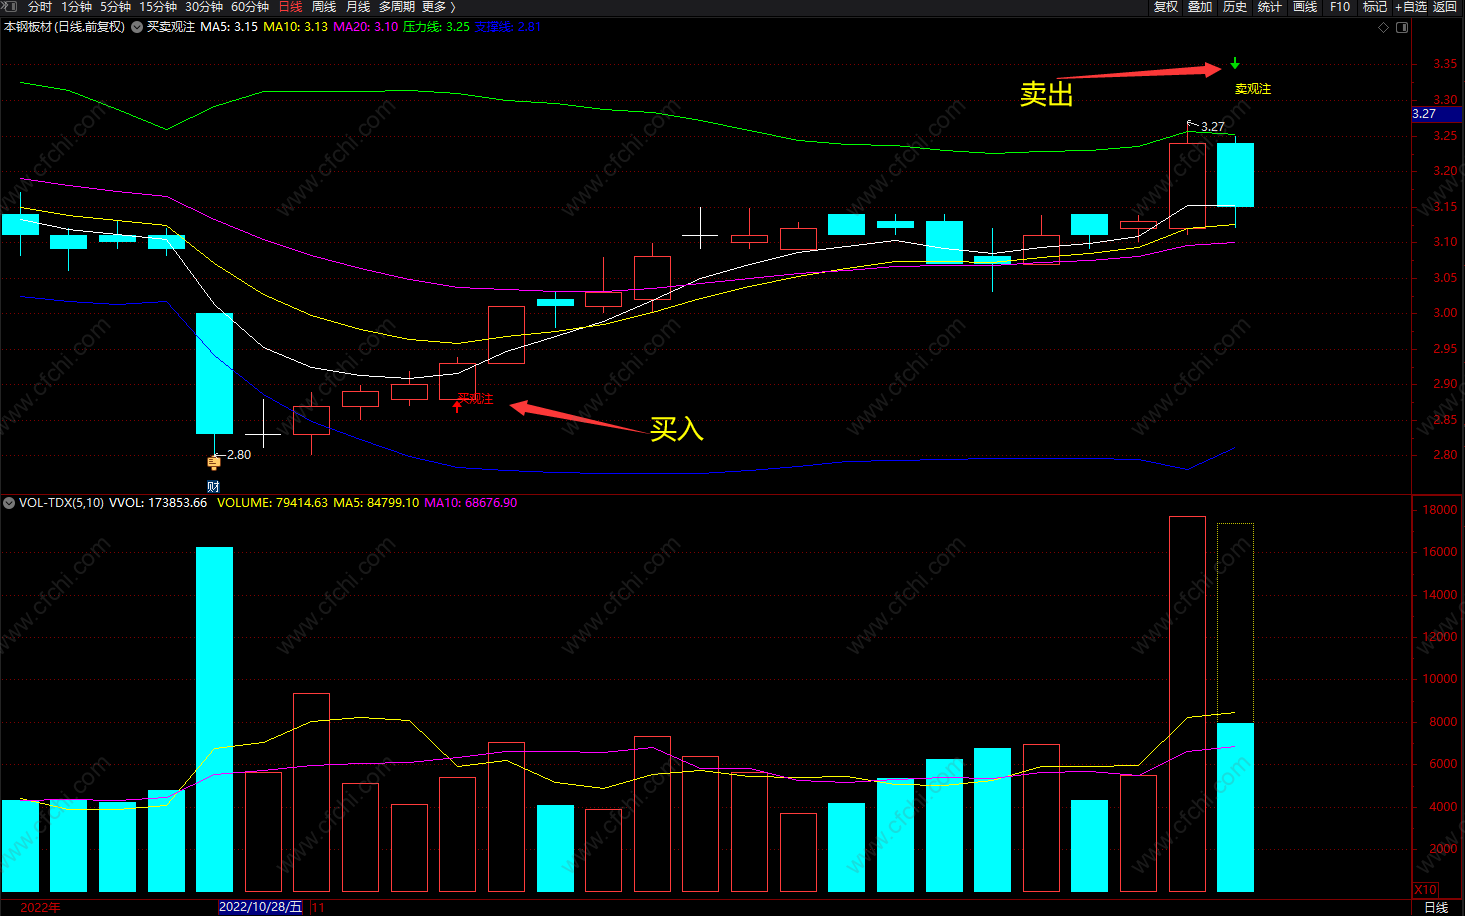Image resolution: width=1465 pixels, height=916 pixels.
Task: Click the 返回 back button
Action: pos(1445,7)
